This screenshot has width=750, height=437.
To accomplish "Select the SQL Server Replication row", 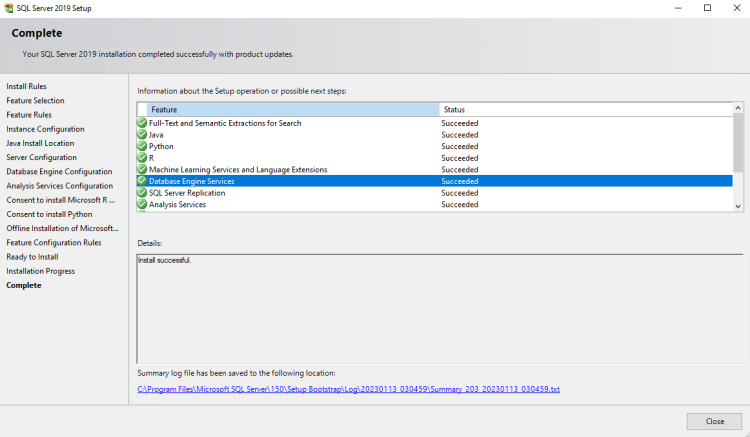I will click(435, 193).
